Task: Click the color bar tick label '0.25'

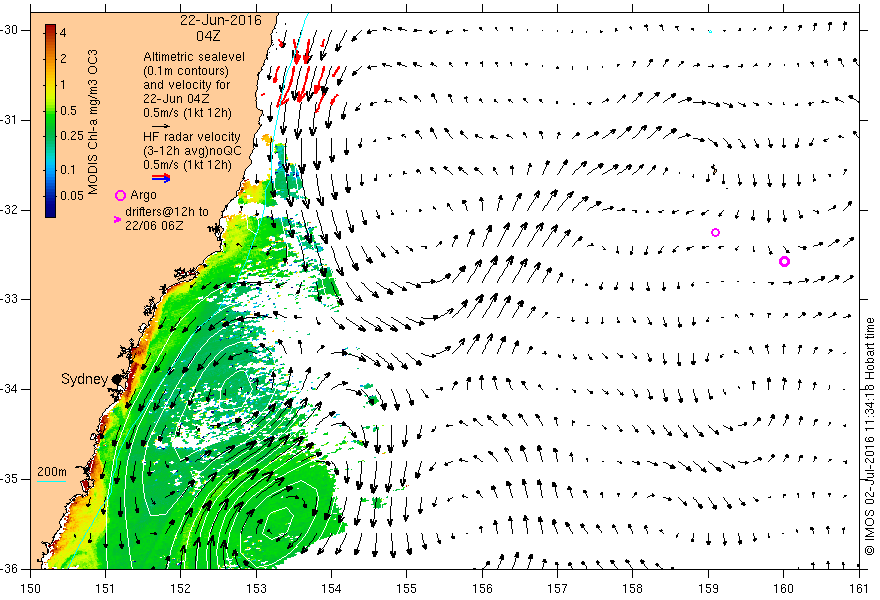Action: tap(72, 136)
